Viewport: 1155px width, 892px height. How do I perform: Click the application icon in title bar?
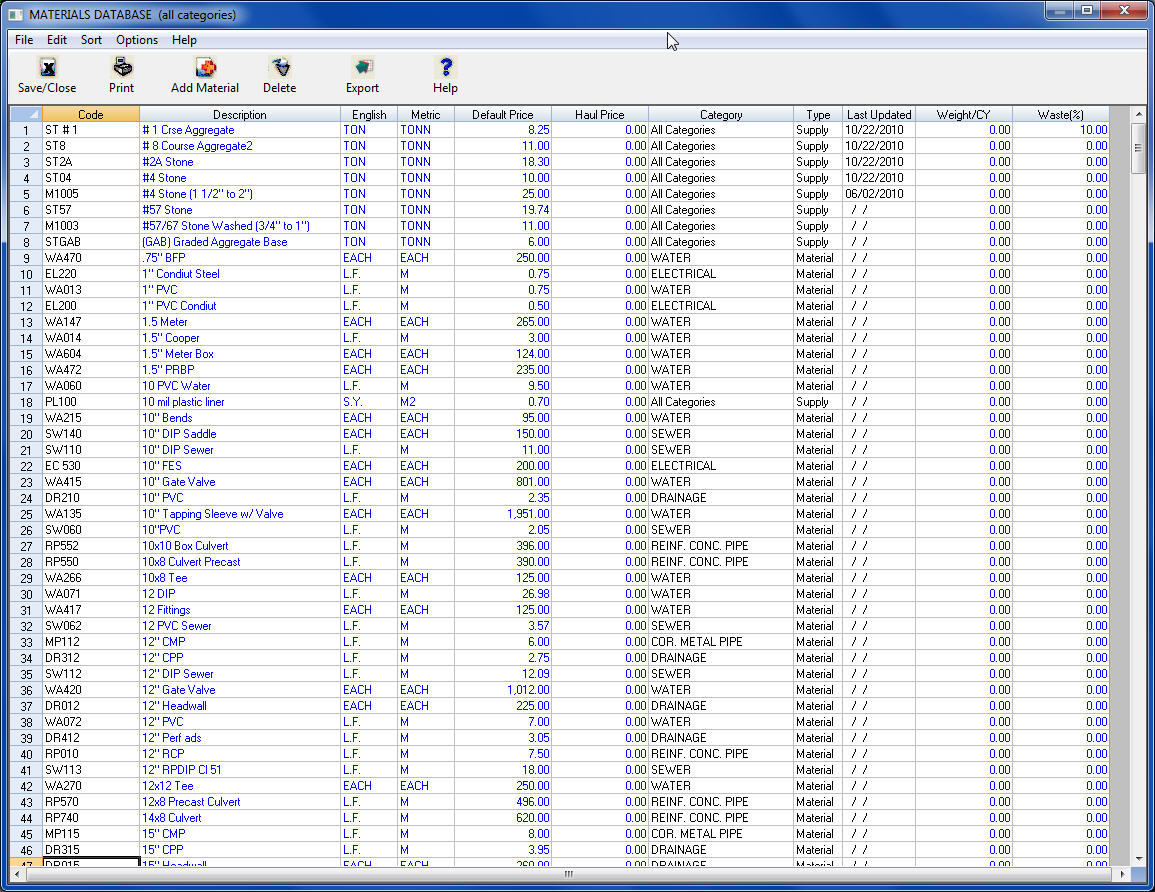point(15,15)
